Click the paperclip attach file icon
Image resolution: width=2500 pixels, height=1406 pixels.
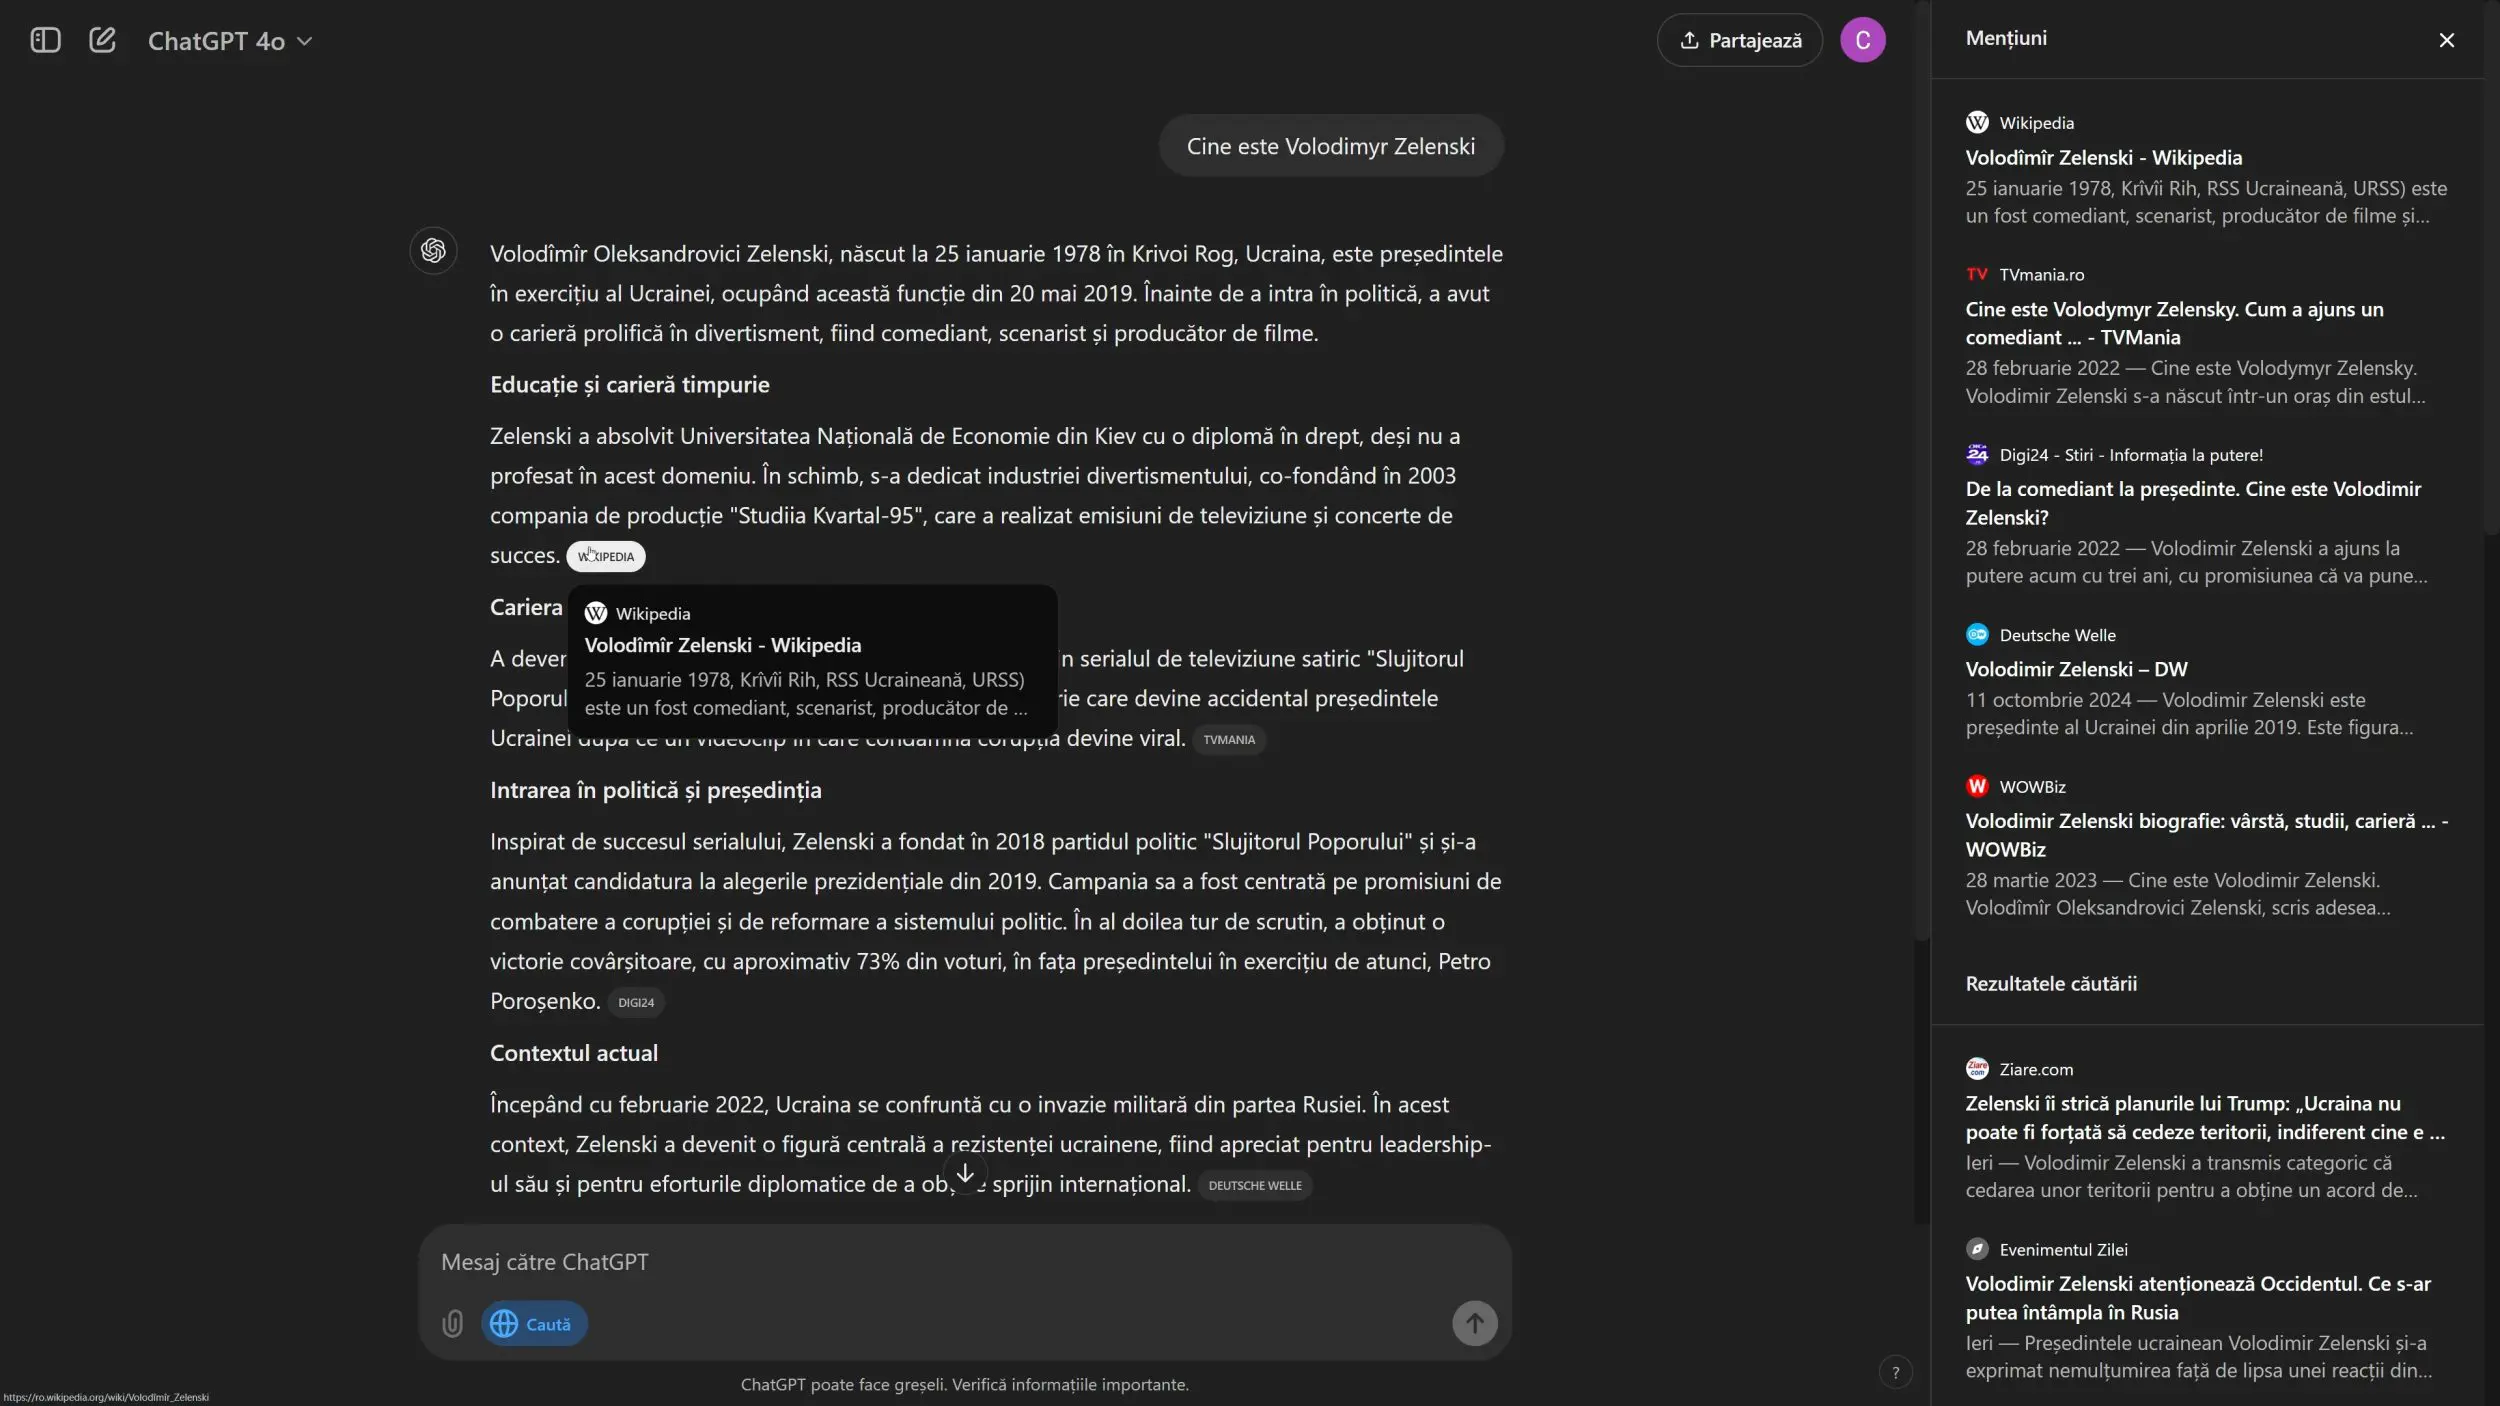[452, 1323]
